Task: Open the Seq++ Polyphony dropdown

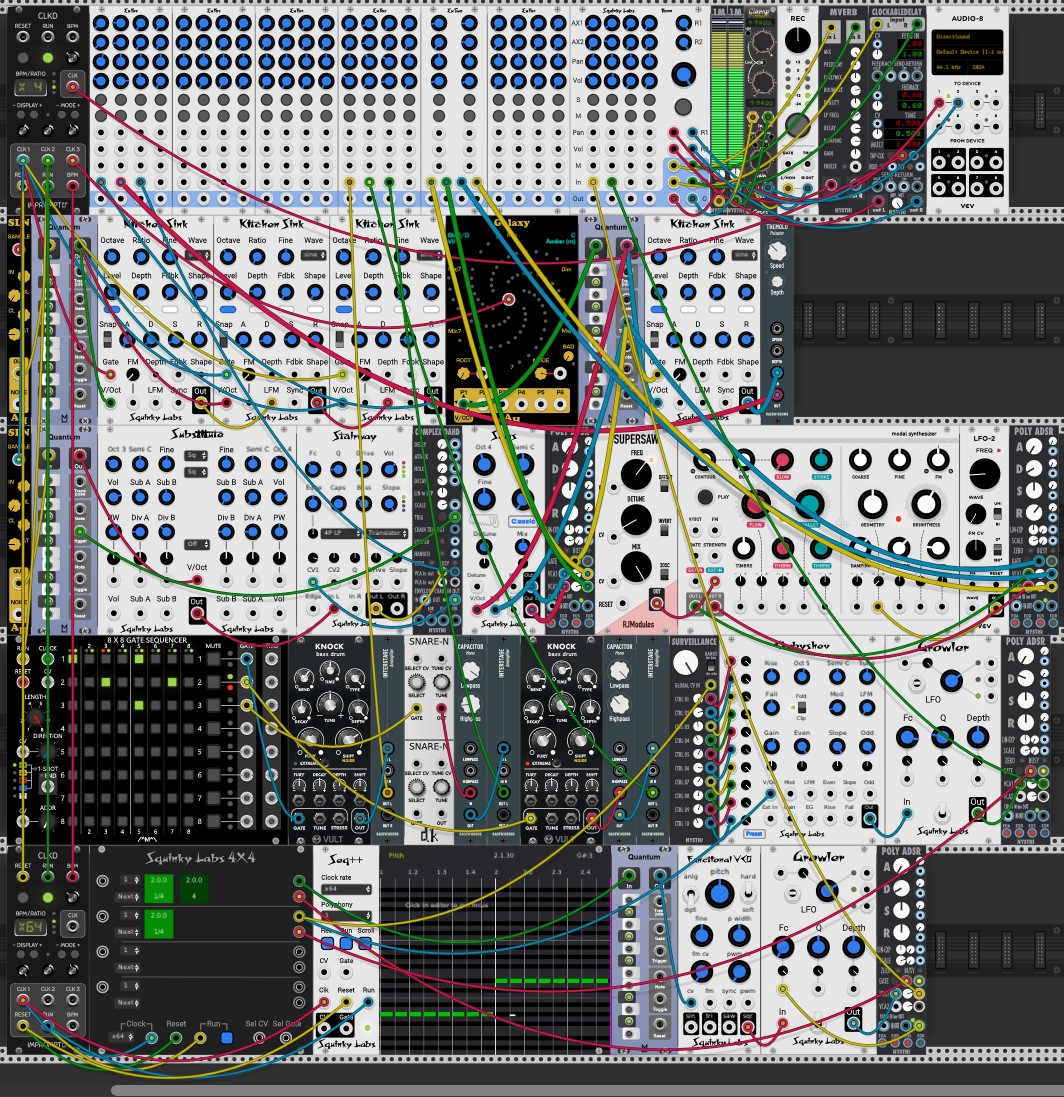Action: [x=346, y=915]
